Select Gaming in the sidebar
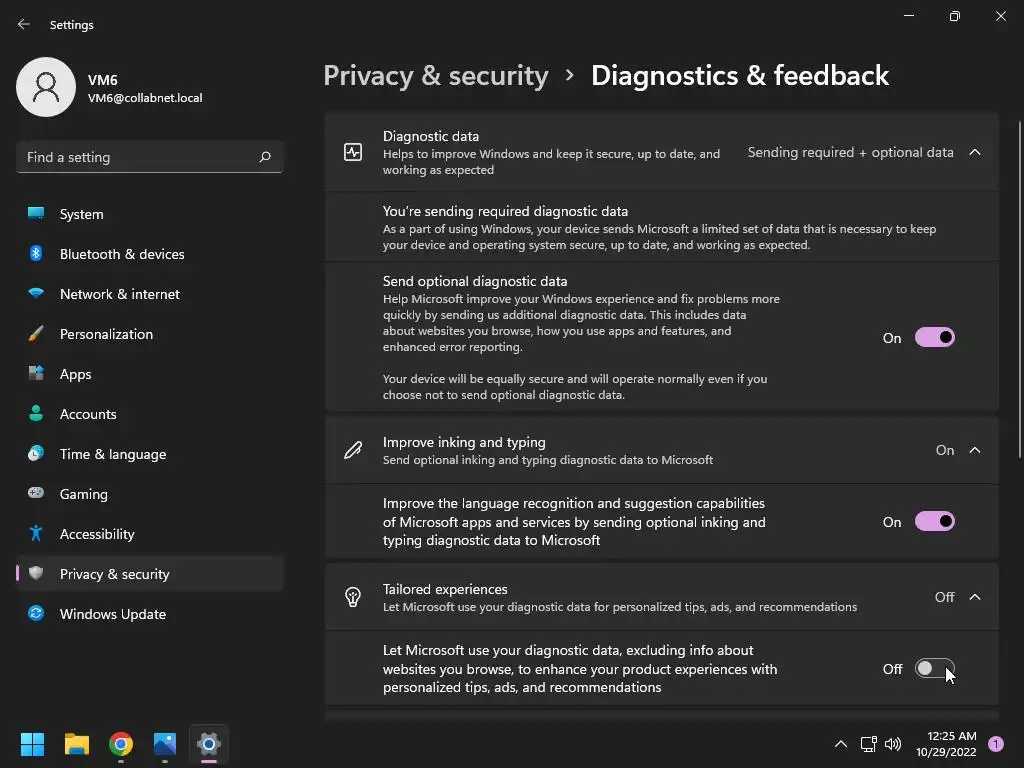 (x=150, y=494)
